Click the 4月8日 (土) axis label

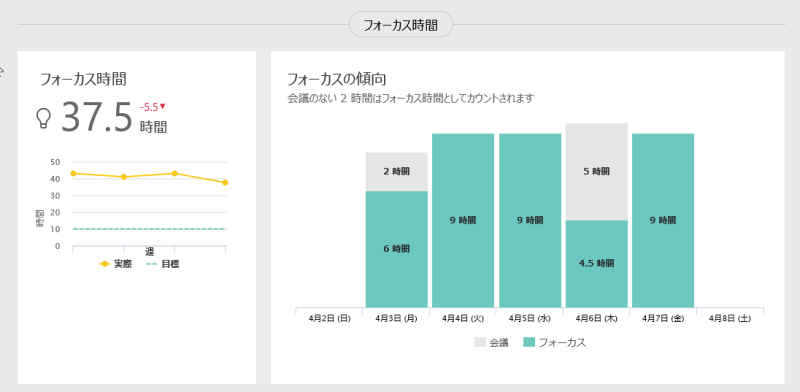(730, 318)
